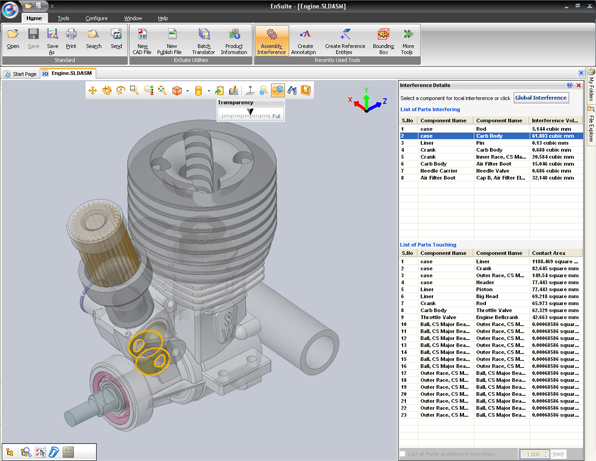The height and width of the screenshot is (461, 596).
Task: Click the red cube view orientation icon
Action: coord(177,90)
